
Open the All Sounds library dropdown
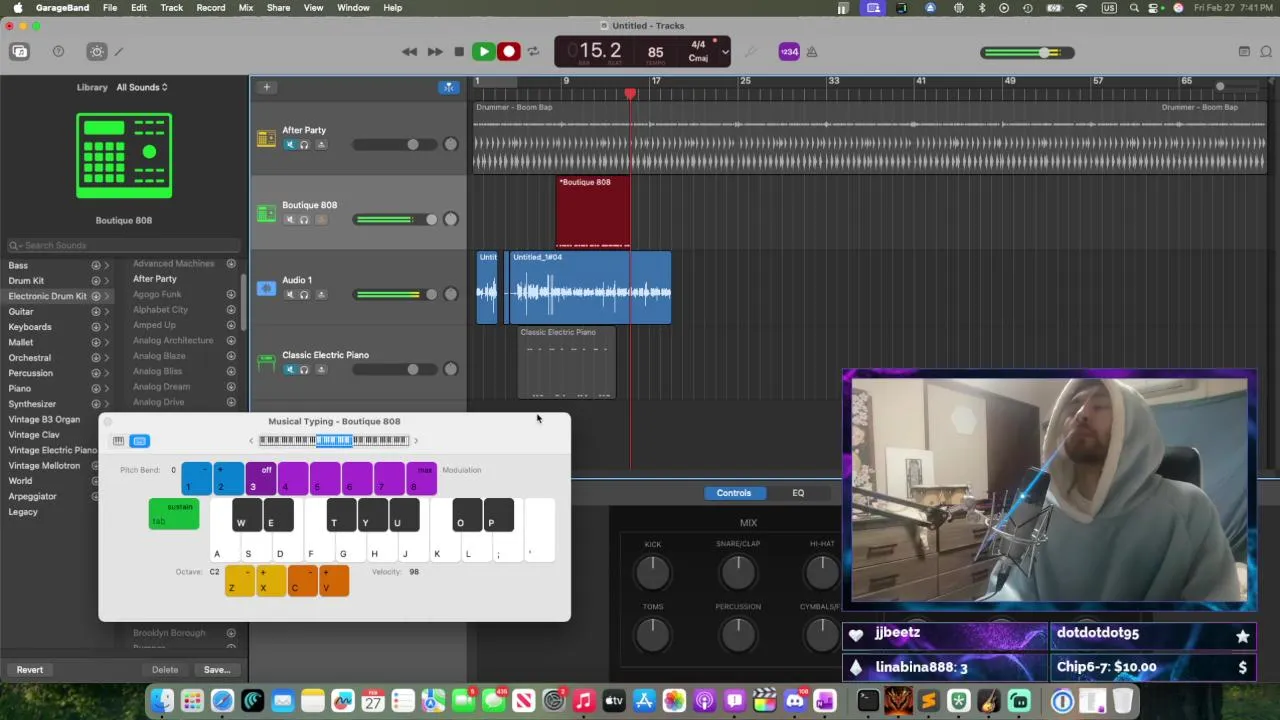(142, 87)
